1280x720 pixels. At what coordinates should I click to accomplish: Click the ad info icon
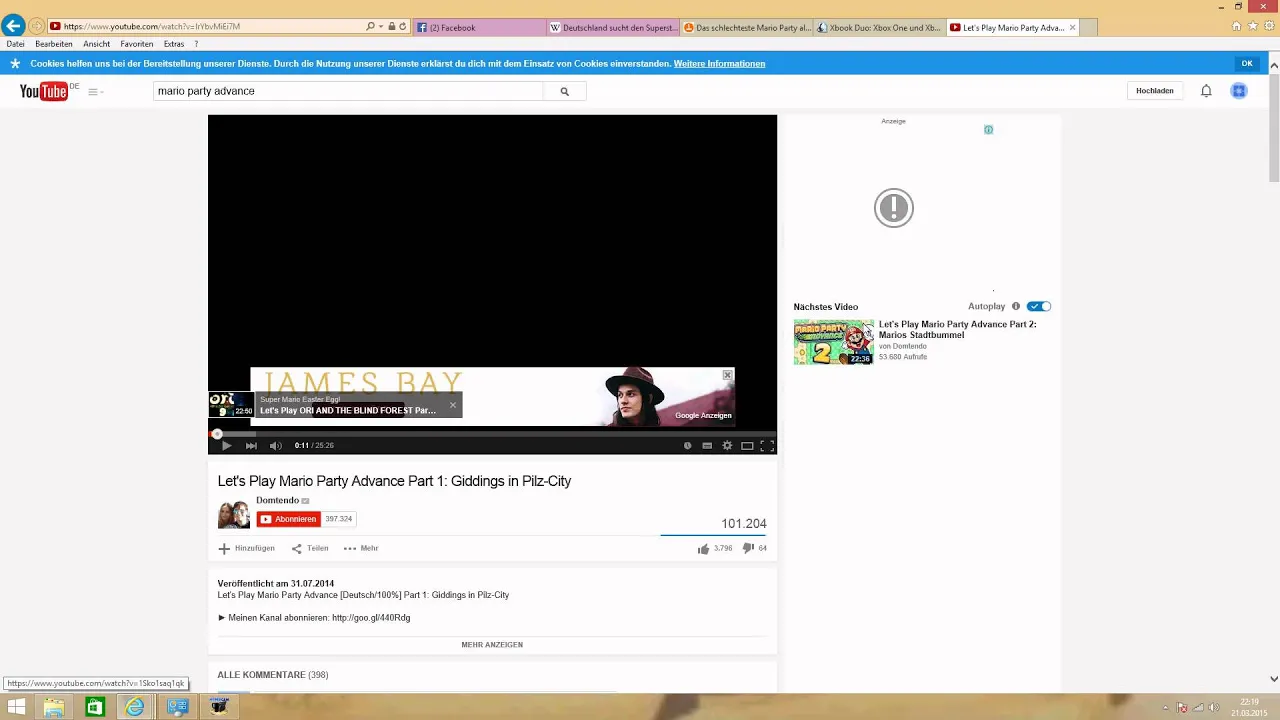click(988, 130)
